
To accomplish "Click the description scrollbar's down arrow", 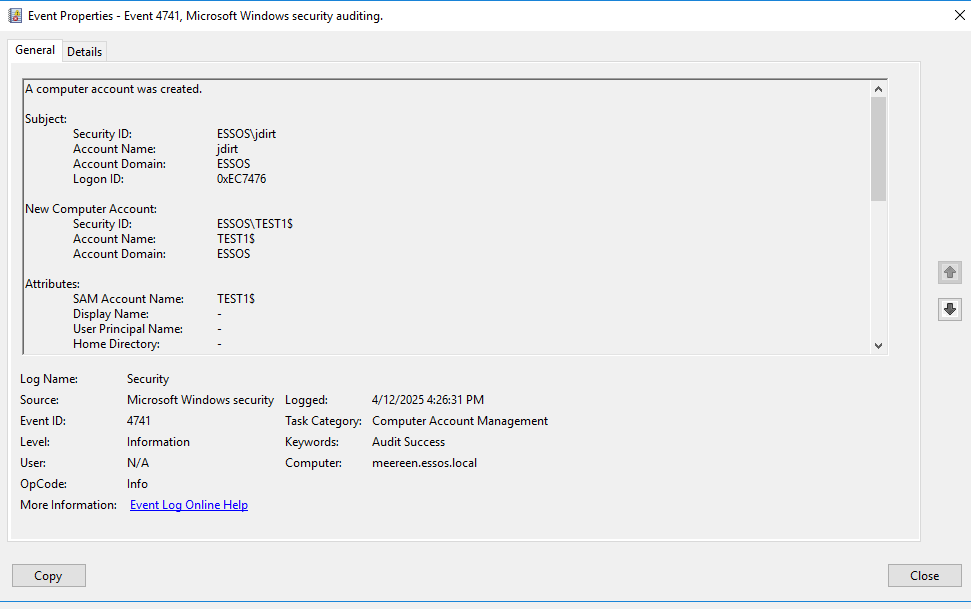I will point(878,345).
